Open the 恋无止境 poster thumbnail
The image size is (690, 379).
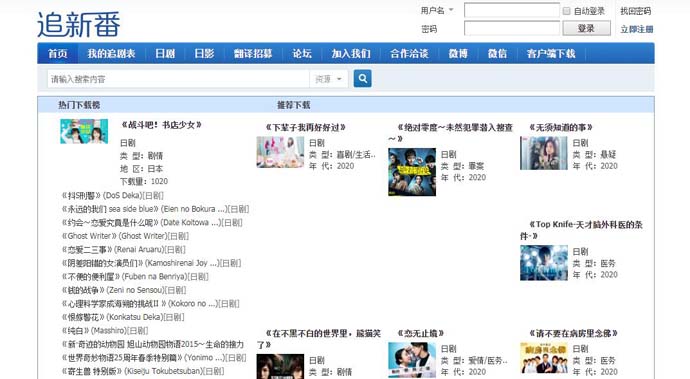[x=412, y=361]
